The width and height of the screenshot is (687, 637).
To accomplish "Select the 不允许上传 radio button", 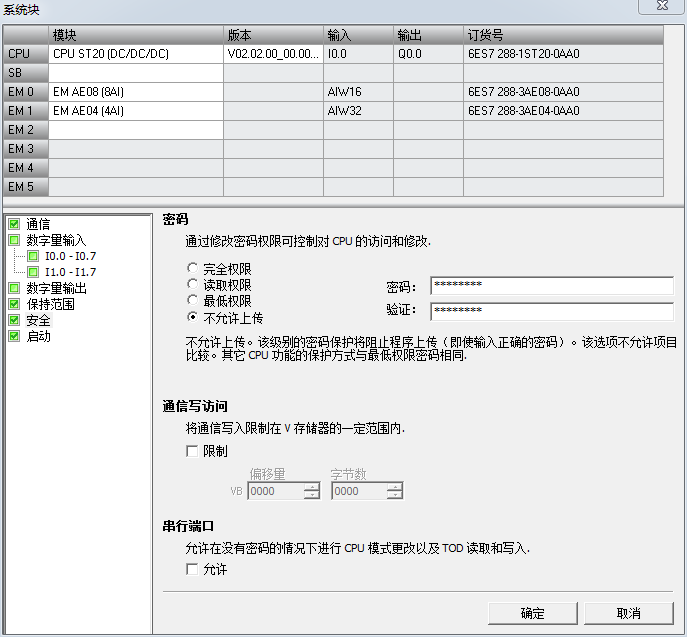I will point(193,317).
